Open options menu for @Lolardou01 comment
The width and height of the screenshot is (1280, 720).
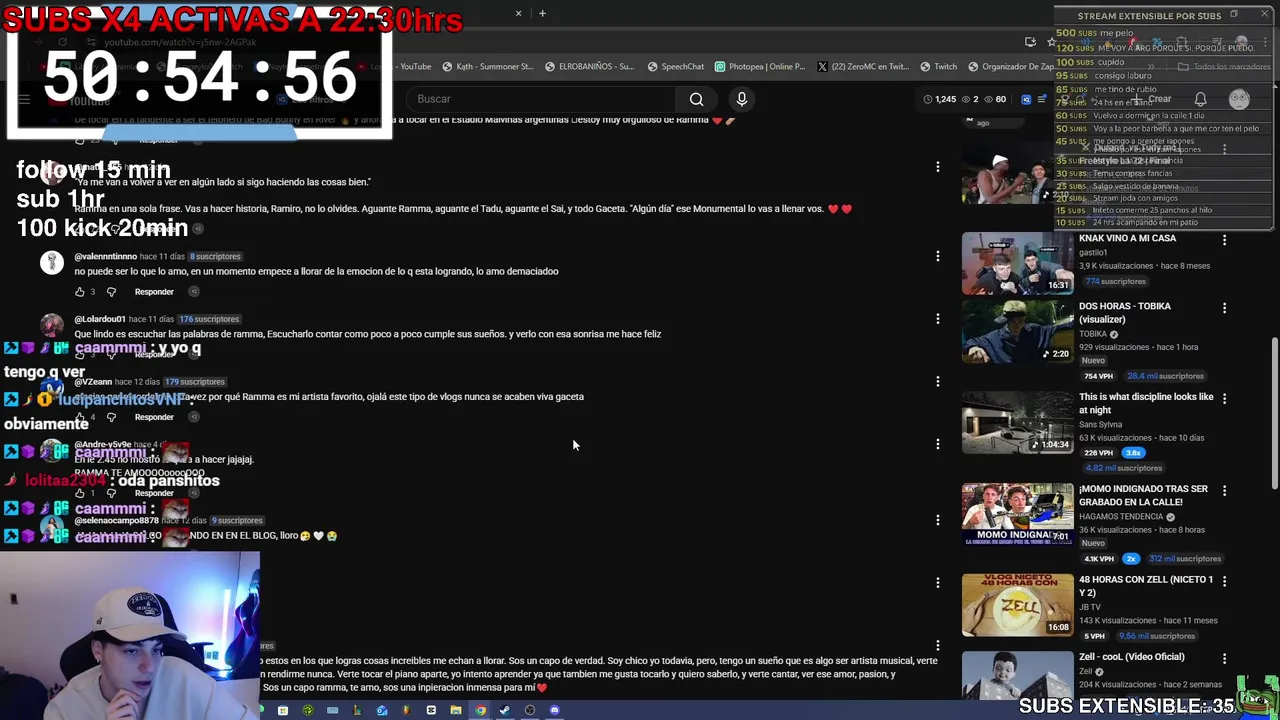pos(938,319)
